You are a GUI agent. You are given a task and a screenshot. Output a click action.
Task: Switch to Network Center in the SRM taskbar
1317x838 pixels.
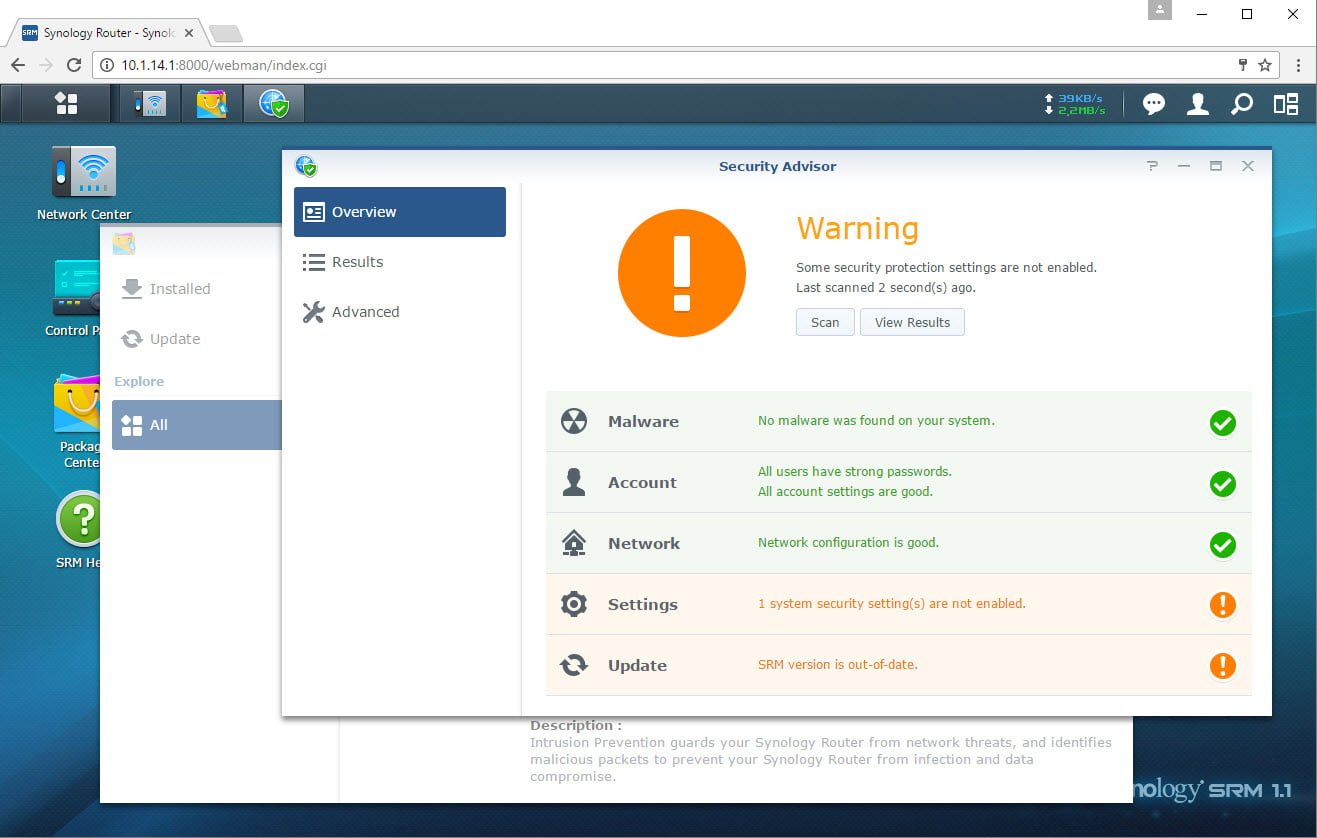click(150, 103)
